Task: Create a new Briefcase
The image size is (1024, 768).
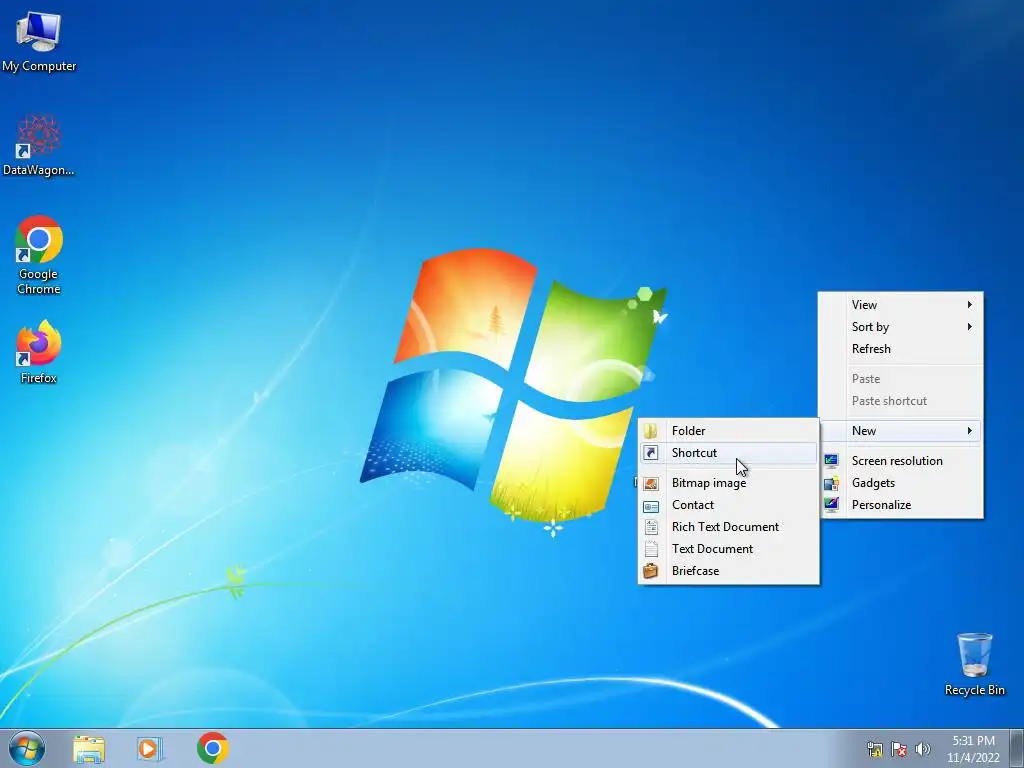Action: click(x=728, y=571)
